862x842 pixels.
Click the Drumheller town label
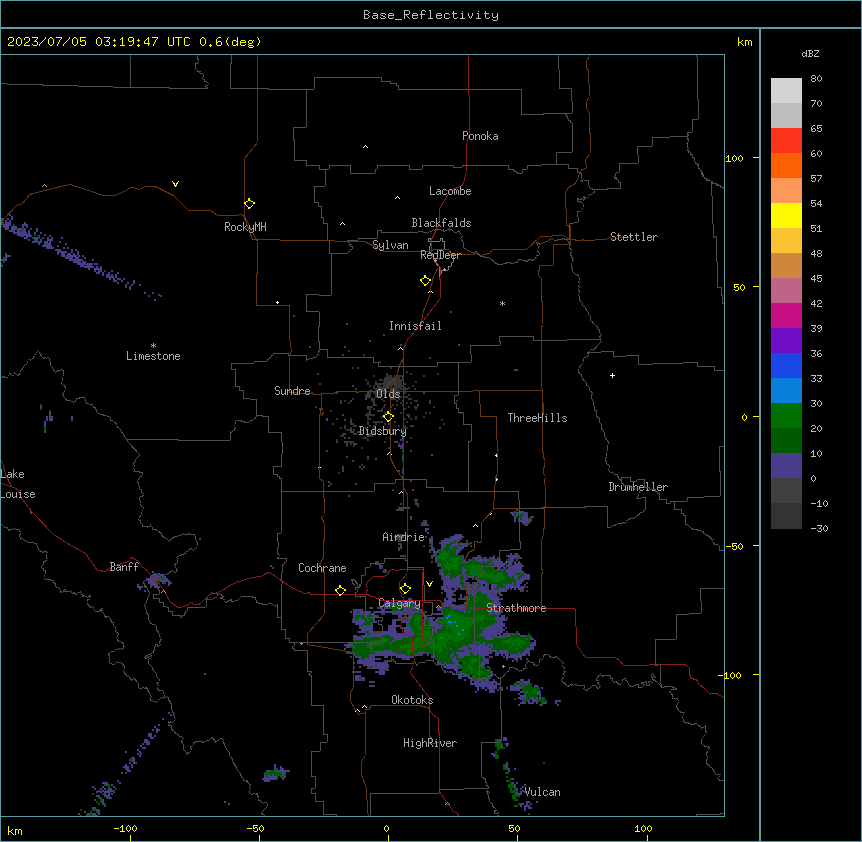(x=638, y=487)
